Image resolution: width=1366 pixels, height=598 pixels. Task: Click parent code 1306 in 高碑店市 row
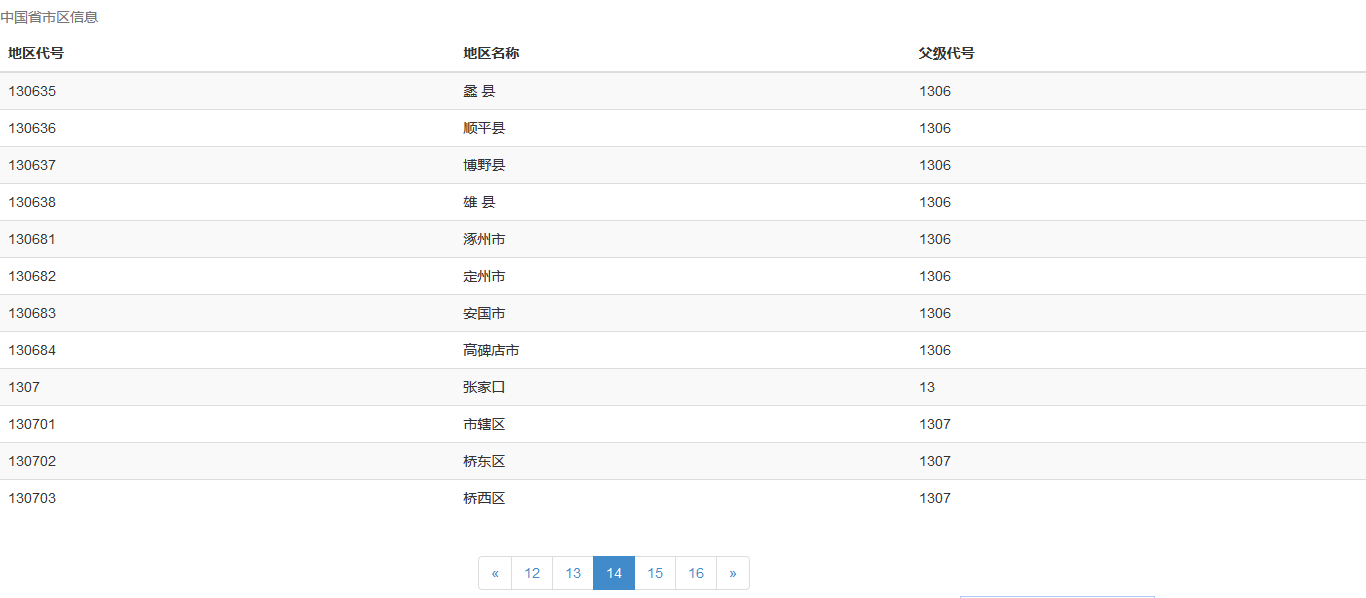click(935, 350)
